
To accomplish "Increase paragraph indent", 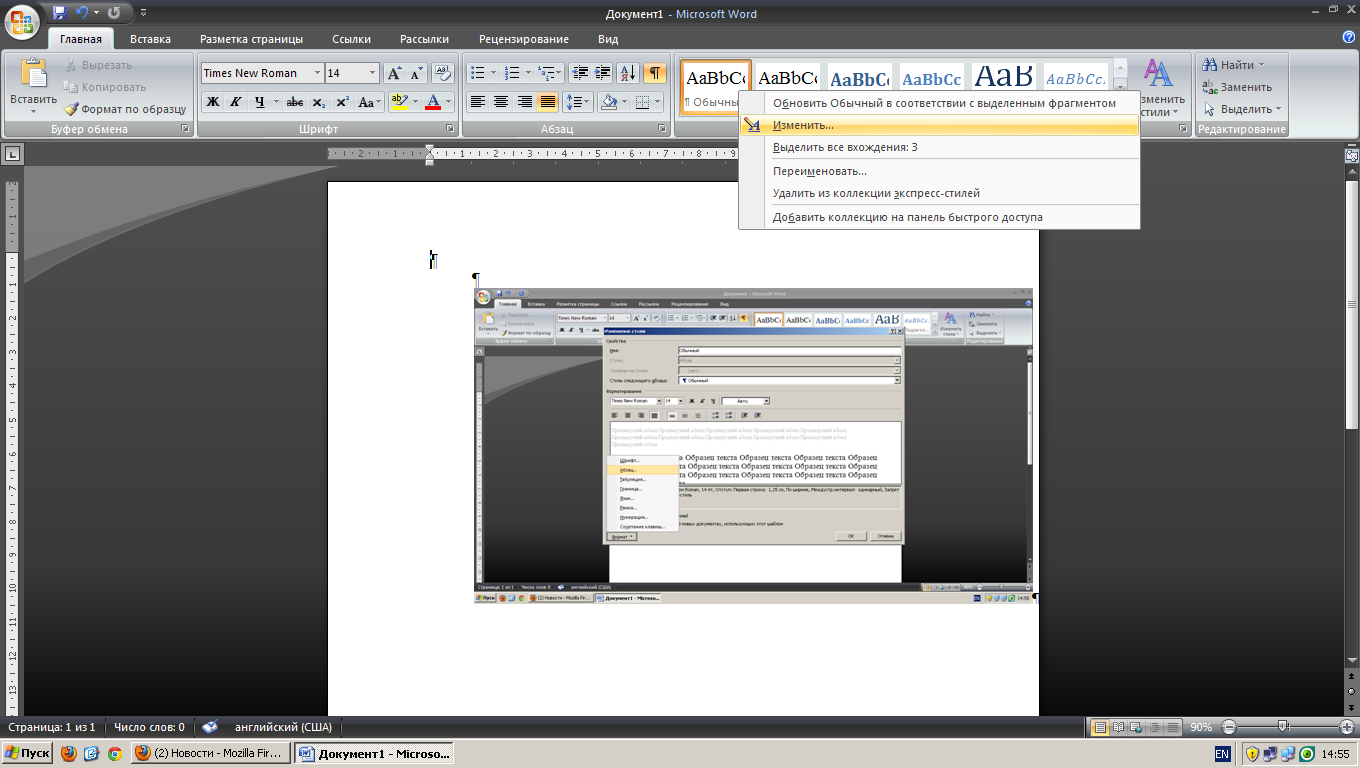I will click(603, 73).
